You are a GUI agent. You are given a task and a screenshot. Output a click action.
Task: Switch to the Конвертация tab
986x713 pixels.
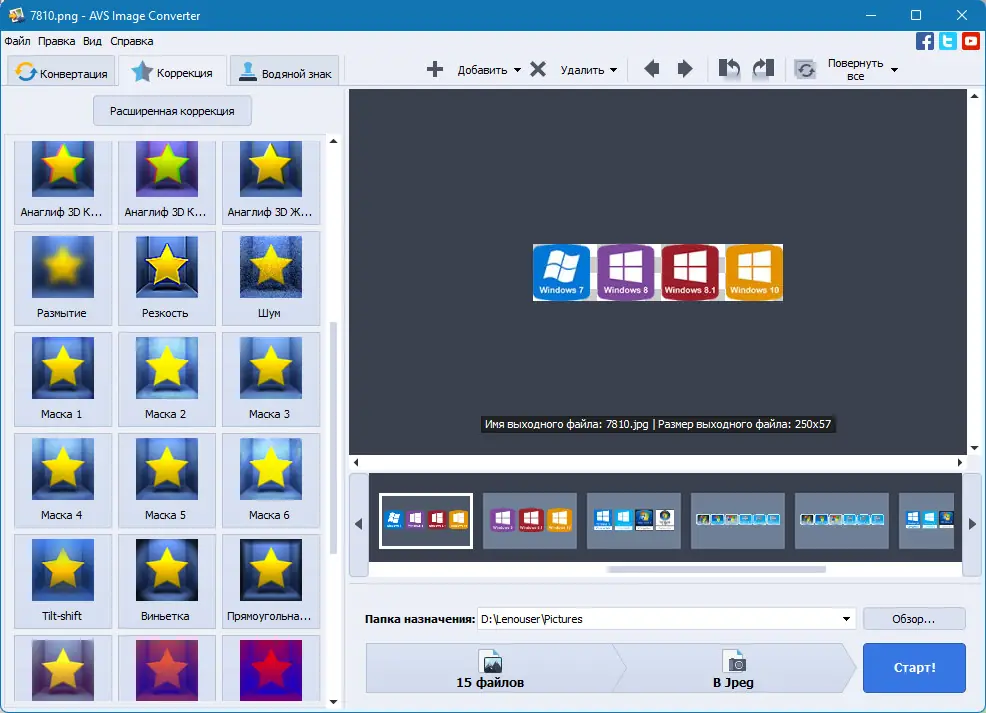click(x=62, y=72)
